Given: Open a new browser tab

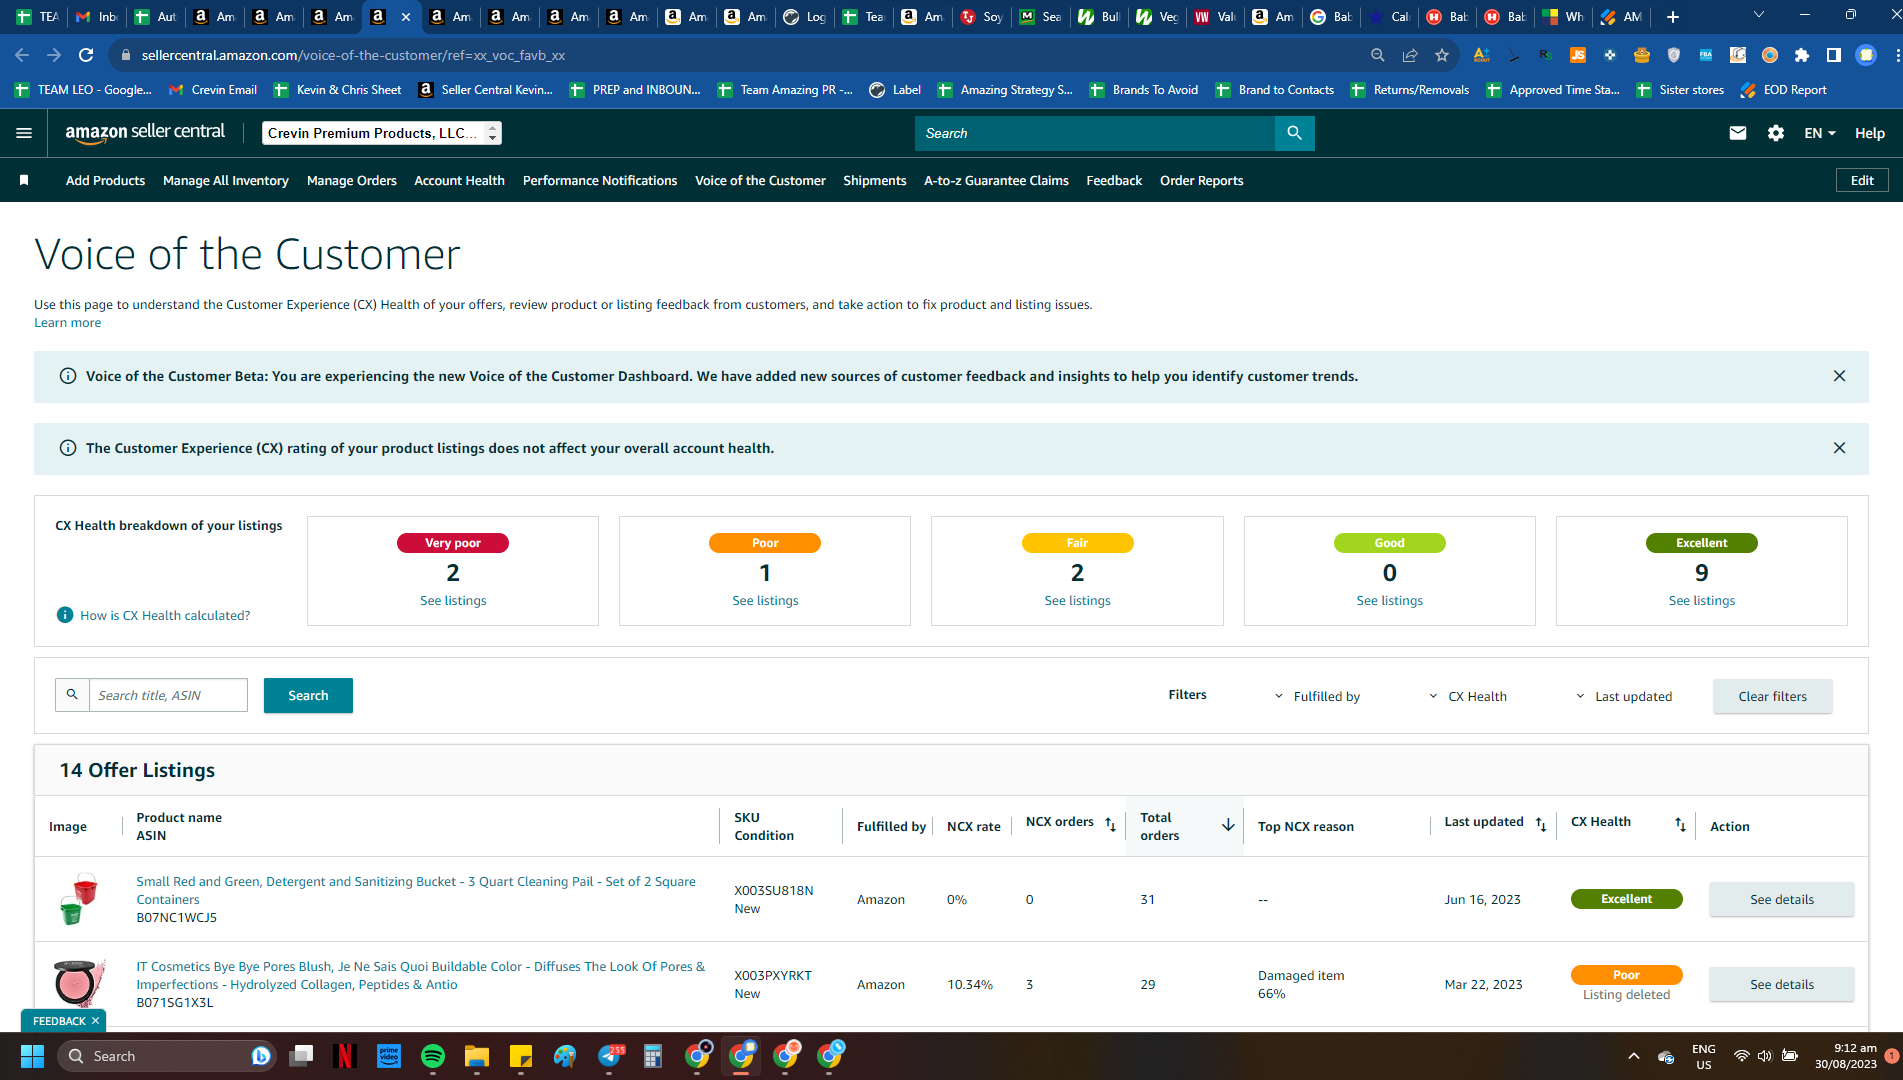Looking at the screenshot, I should click(x=1672, y=16).
